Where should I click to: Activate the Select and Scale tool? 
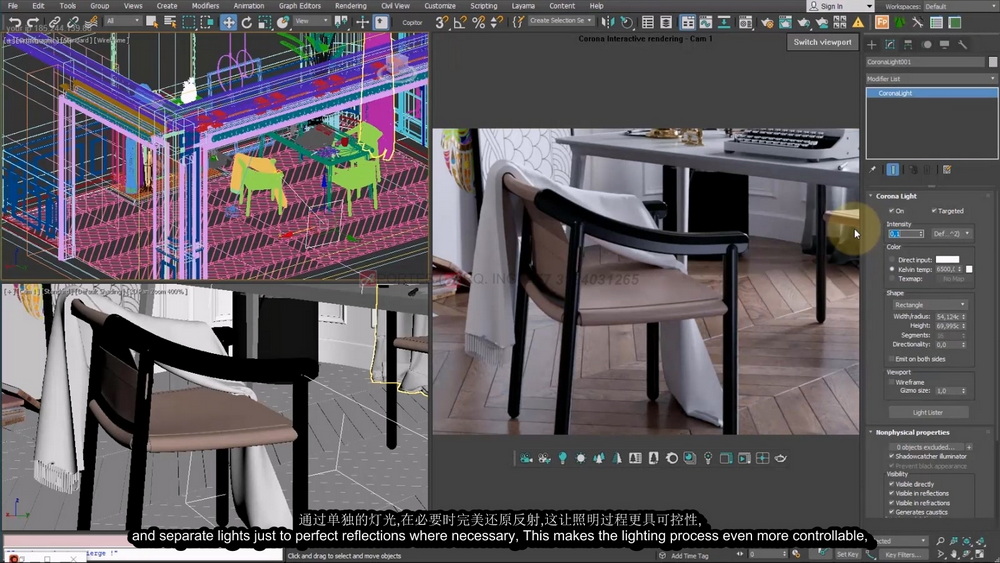click(x=265, y=22)
